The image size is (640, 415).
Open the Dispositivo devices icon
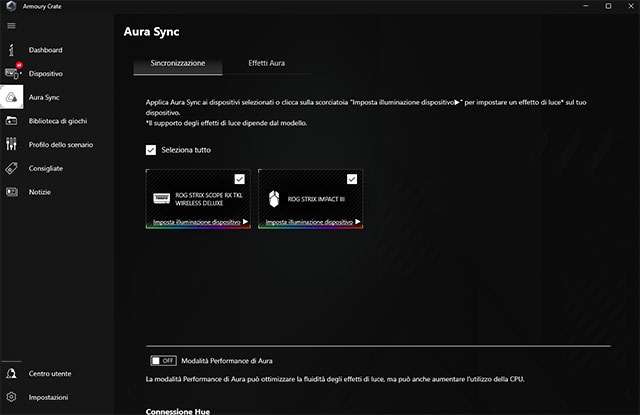[12, 73]
